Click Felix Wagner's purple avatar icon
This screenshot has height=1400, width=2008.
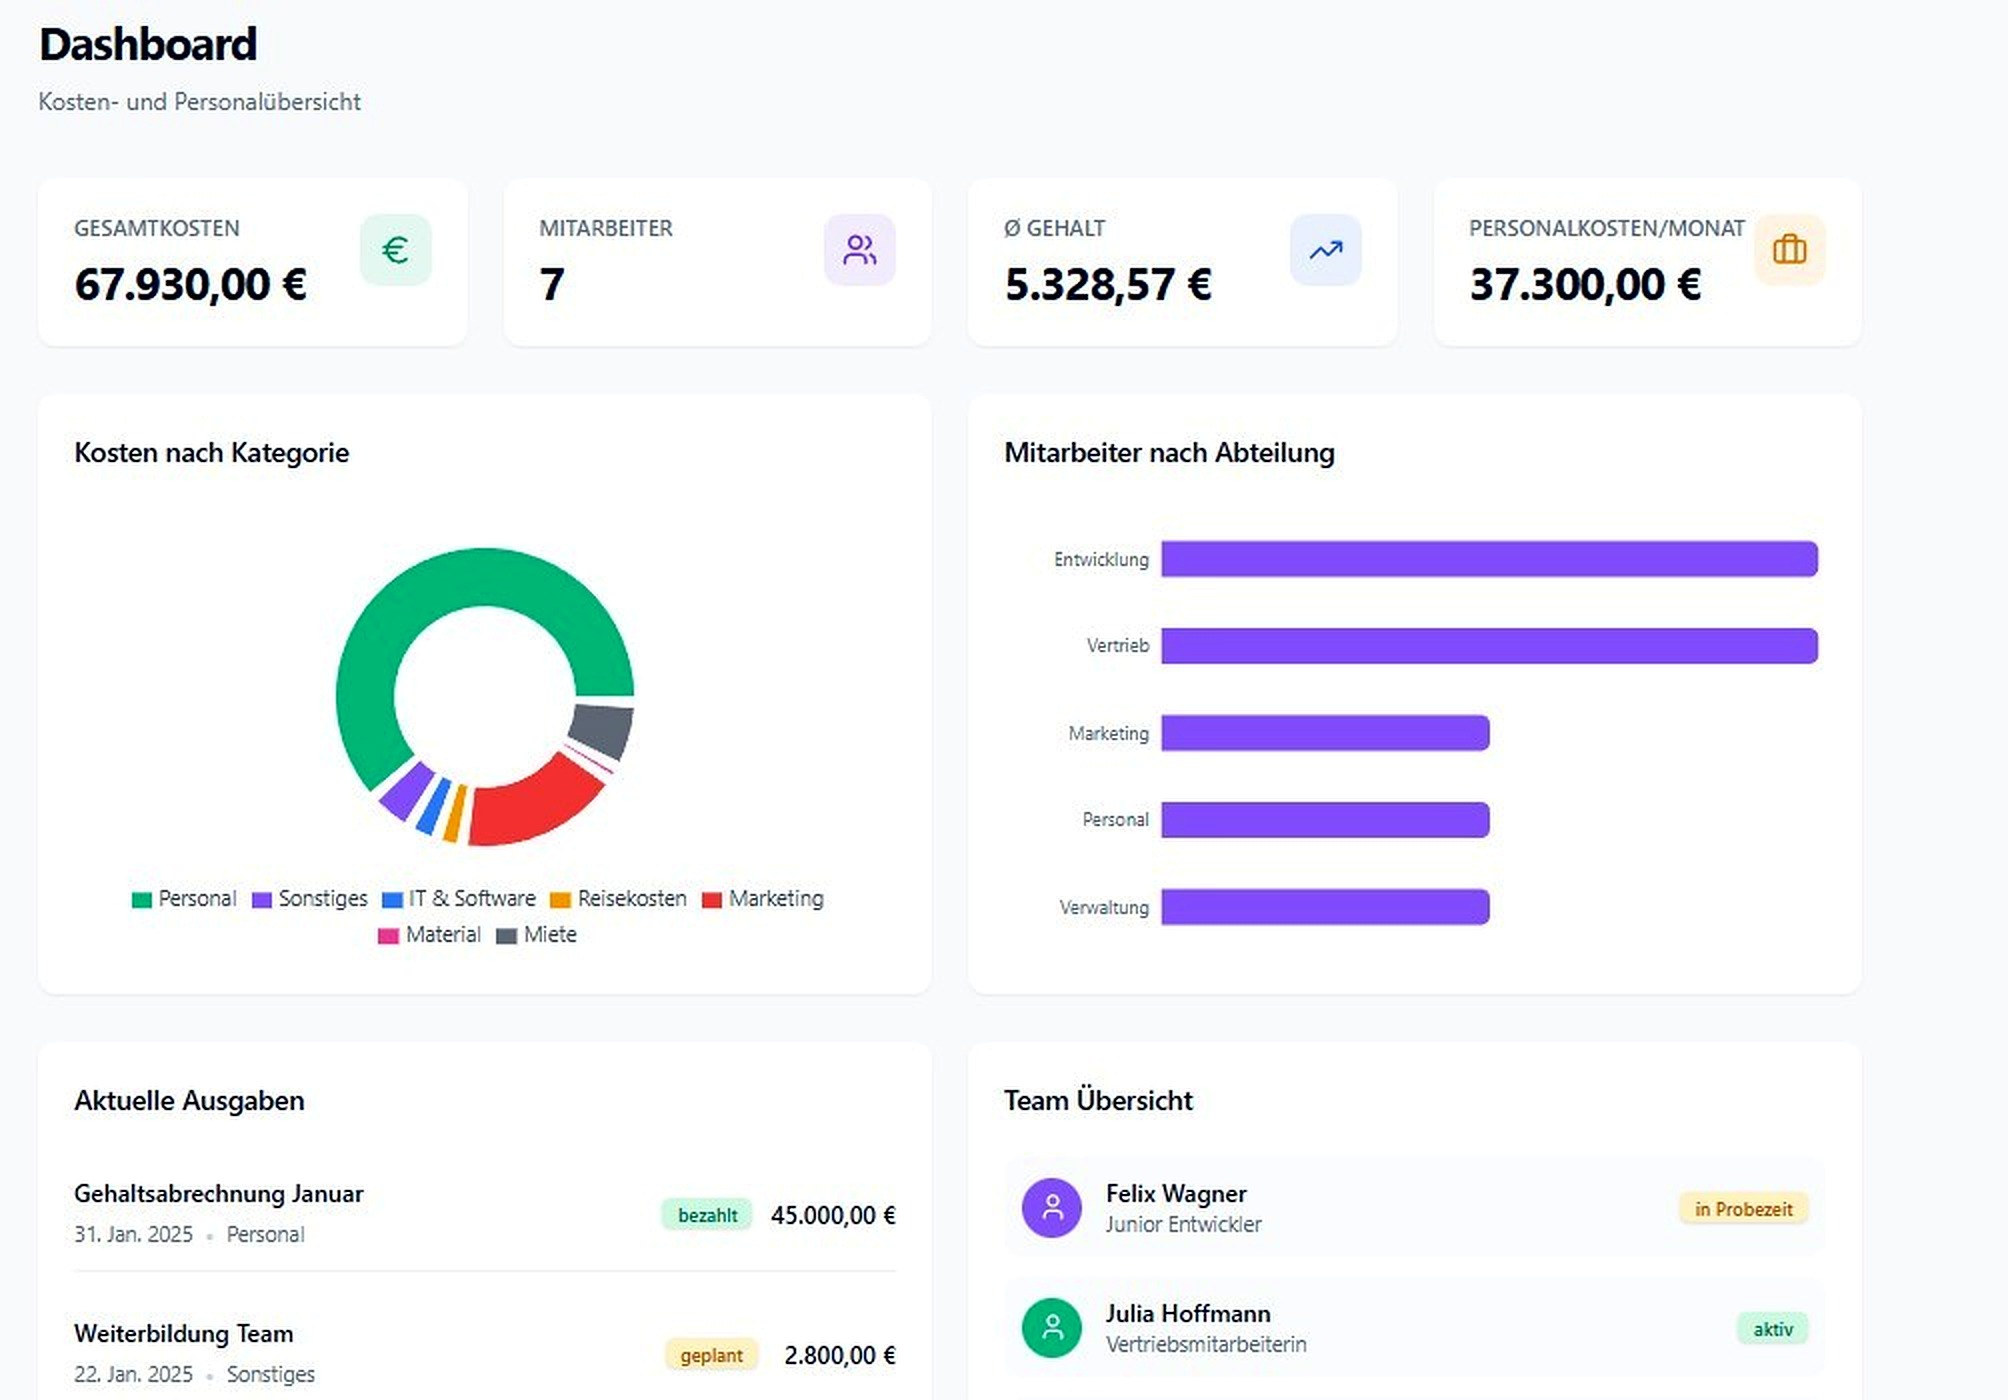click(x=1051, y=1208)
